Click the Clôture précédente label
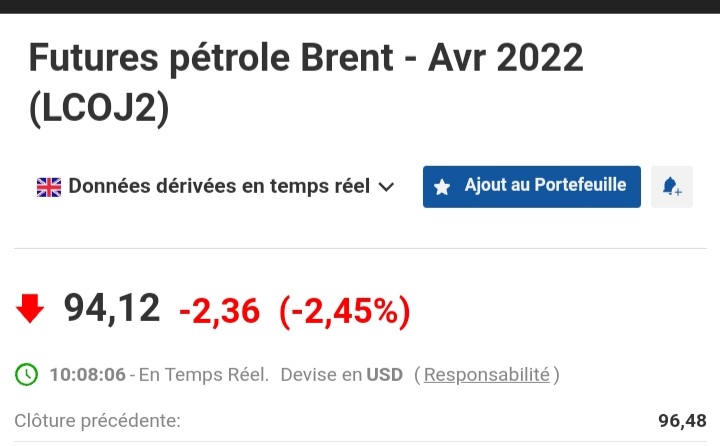The width and height of the screenshot is (720, 446). 98,421
